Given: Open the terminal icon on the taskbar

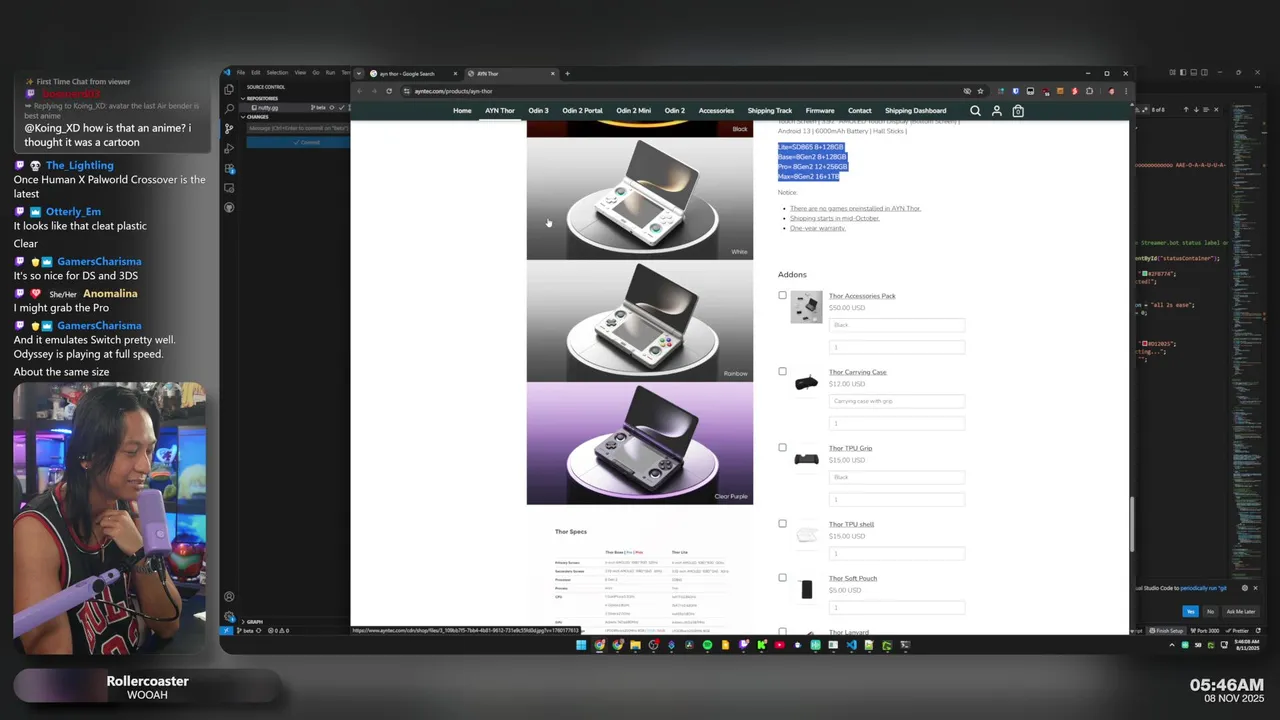Looking at the screenshot, I should [x=905, y=645].
